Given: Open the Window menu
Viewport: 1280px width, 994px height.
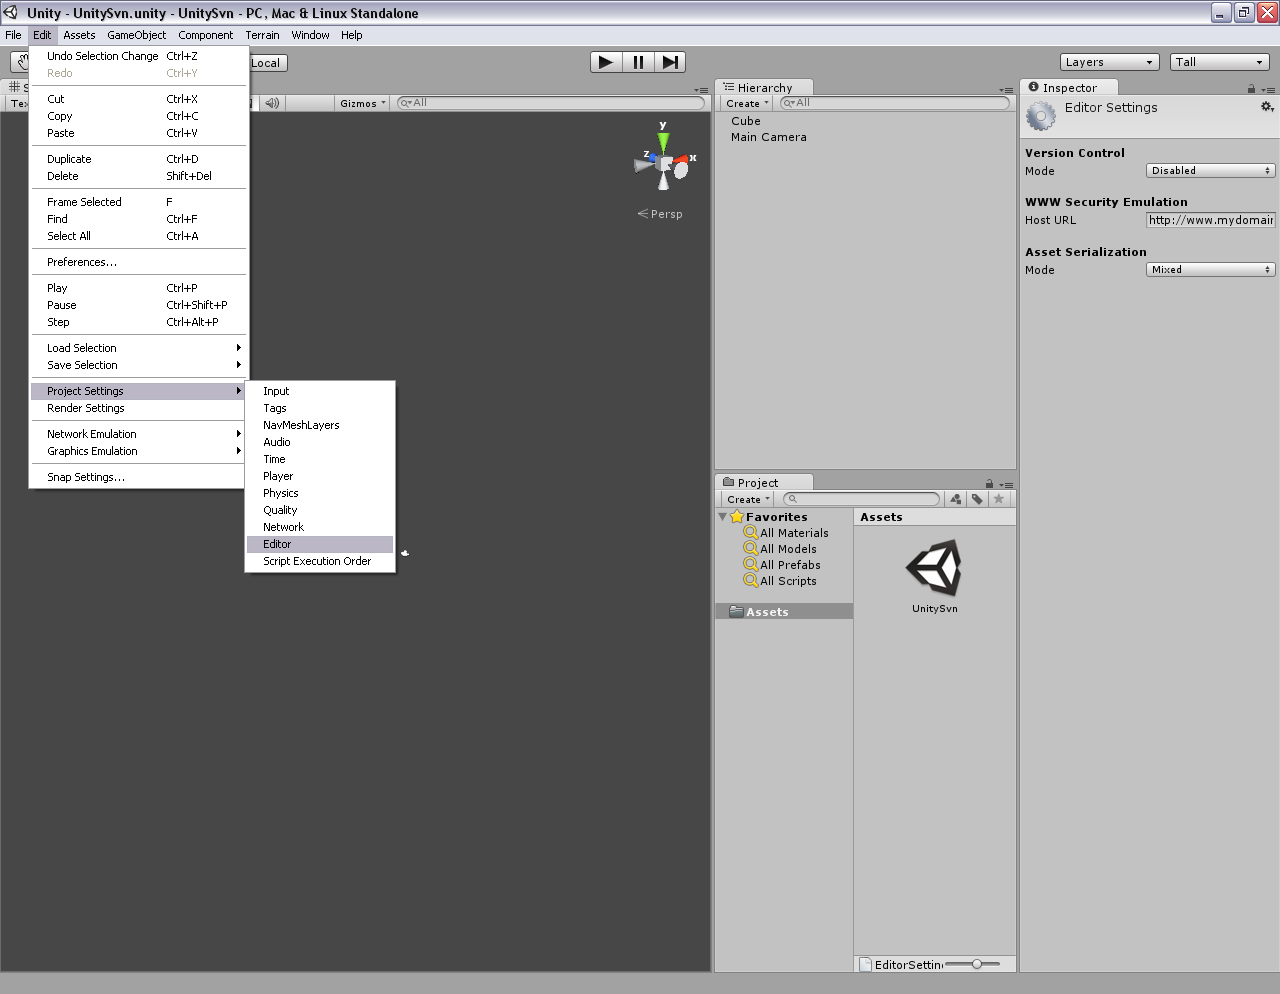Looking at the screenshot, I should [x=310, y=35].
